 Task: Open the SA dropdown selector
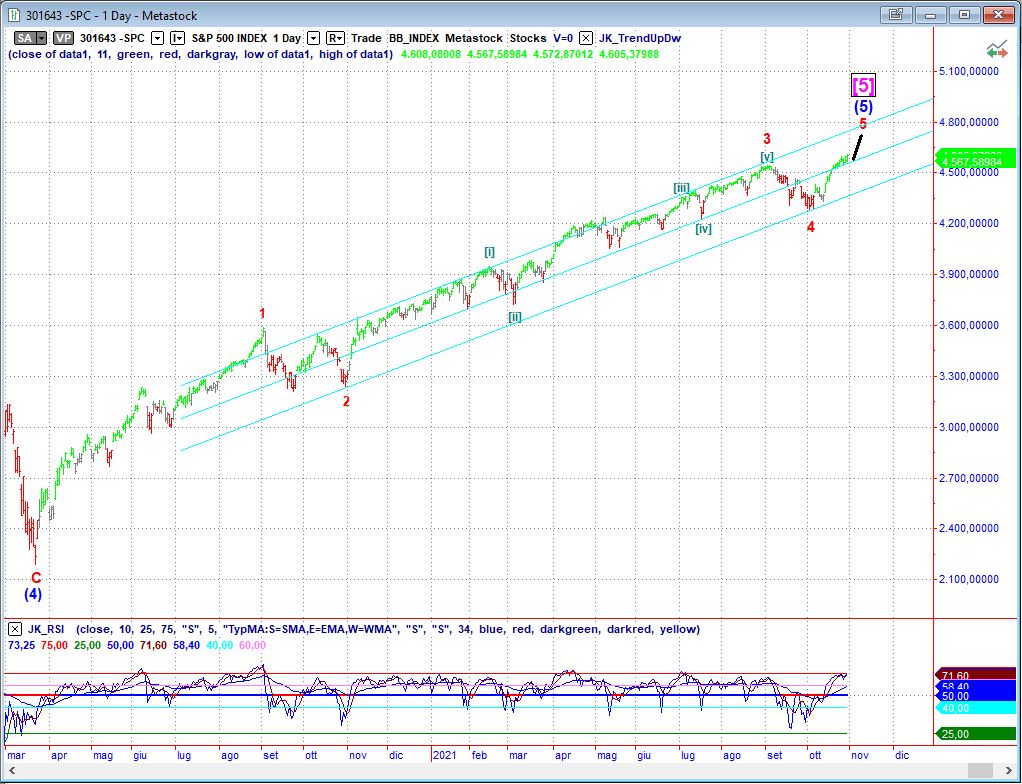click(x=29, y=38)
